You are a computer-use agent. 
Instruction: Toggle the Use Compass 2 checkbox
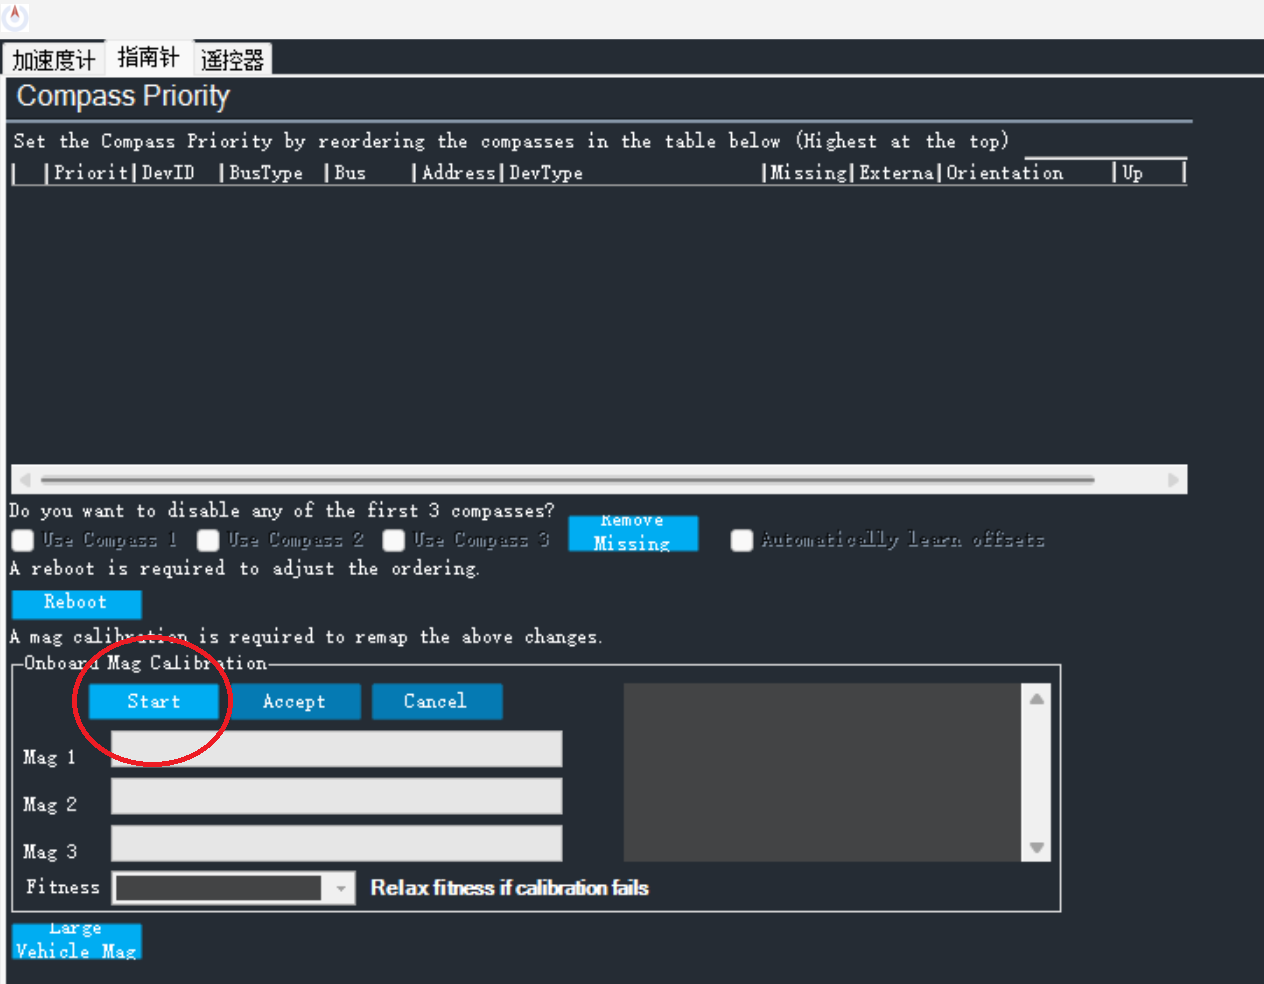208,540
